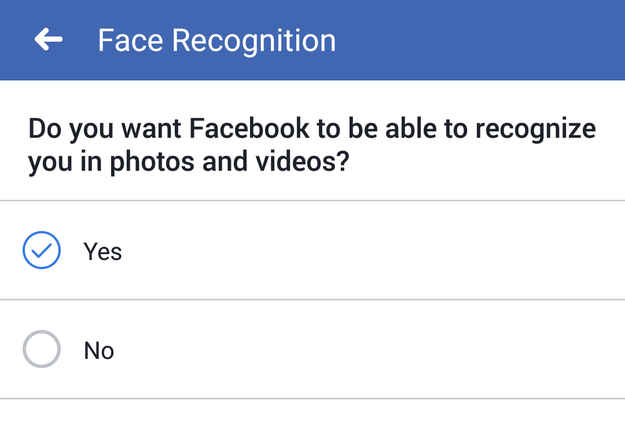Image resolution: width=625 pixels, height=422 pixels.
Task: Click the blue header bar's empty area
Action: (478, 40)
